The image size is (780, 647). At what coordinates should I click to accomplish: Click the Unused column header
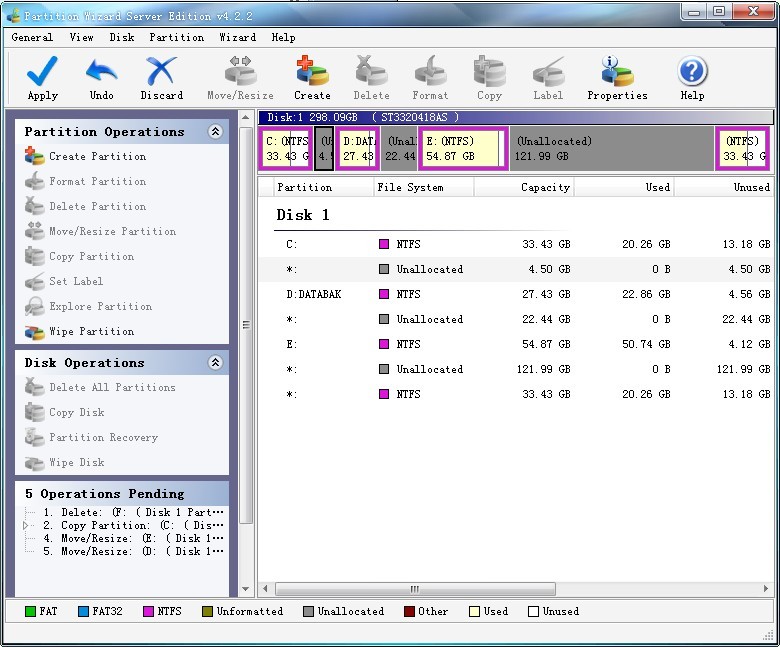pos(723,187)
